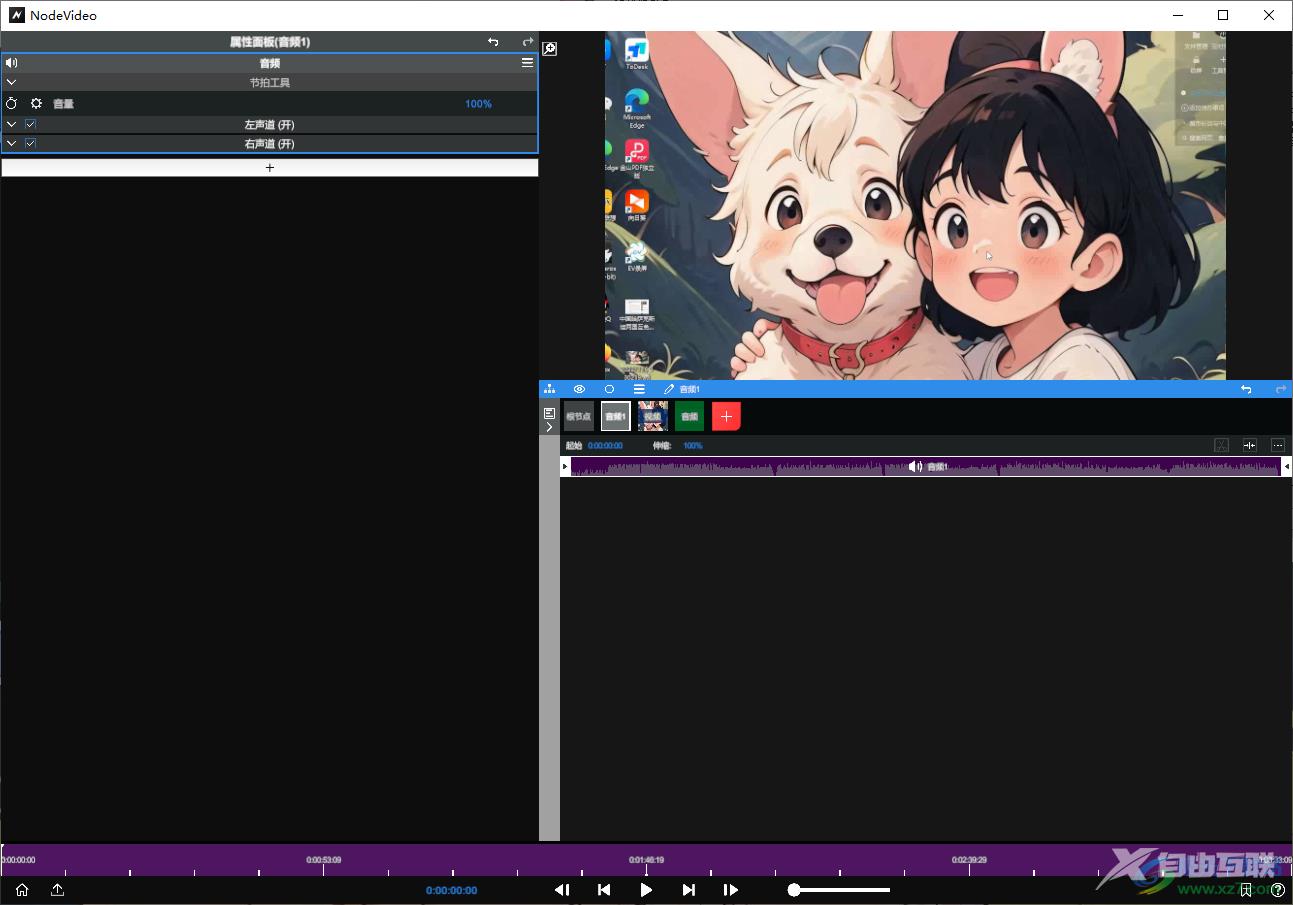
Task: Click the 伸缩 value 100%
Action: click(692, 446)
